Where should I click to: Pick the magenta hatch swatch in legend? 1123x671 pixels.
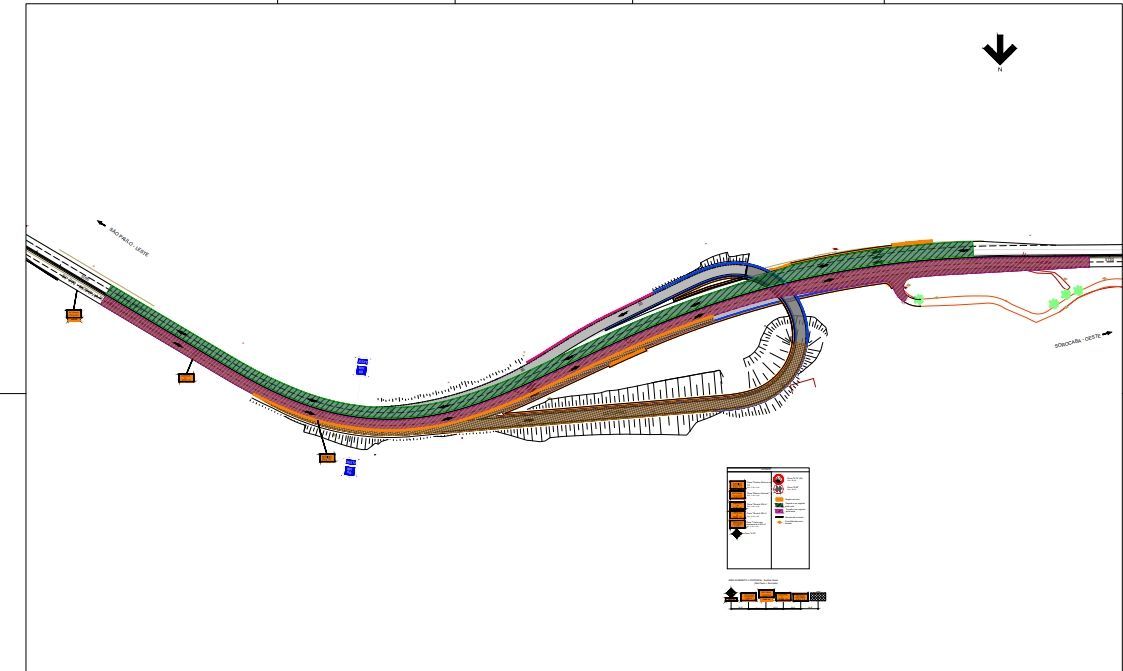[778, 512]
